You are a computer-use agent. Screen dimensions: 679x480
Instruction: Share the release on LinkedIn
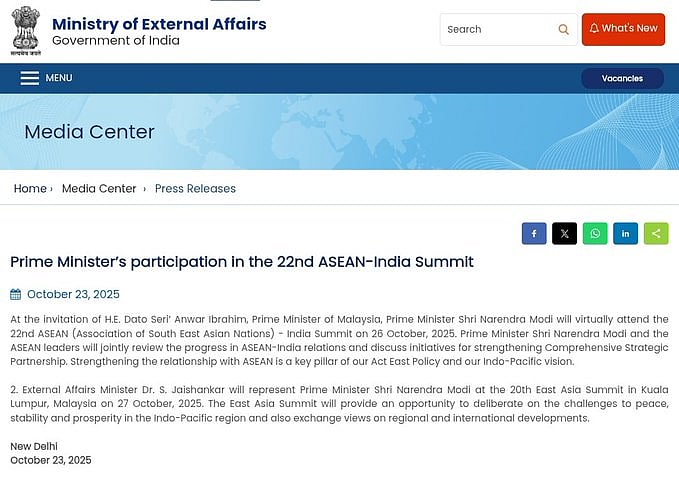point(625,234)
